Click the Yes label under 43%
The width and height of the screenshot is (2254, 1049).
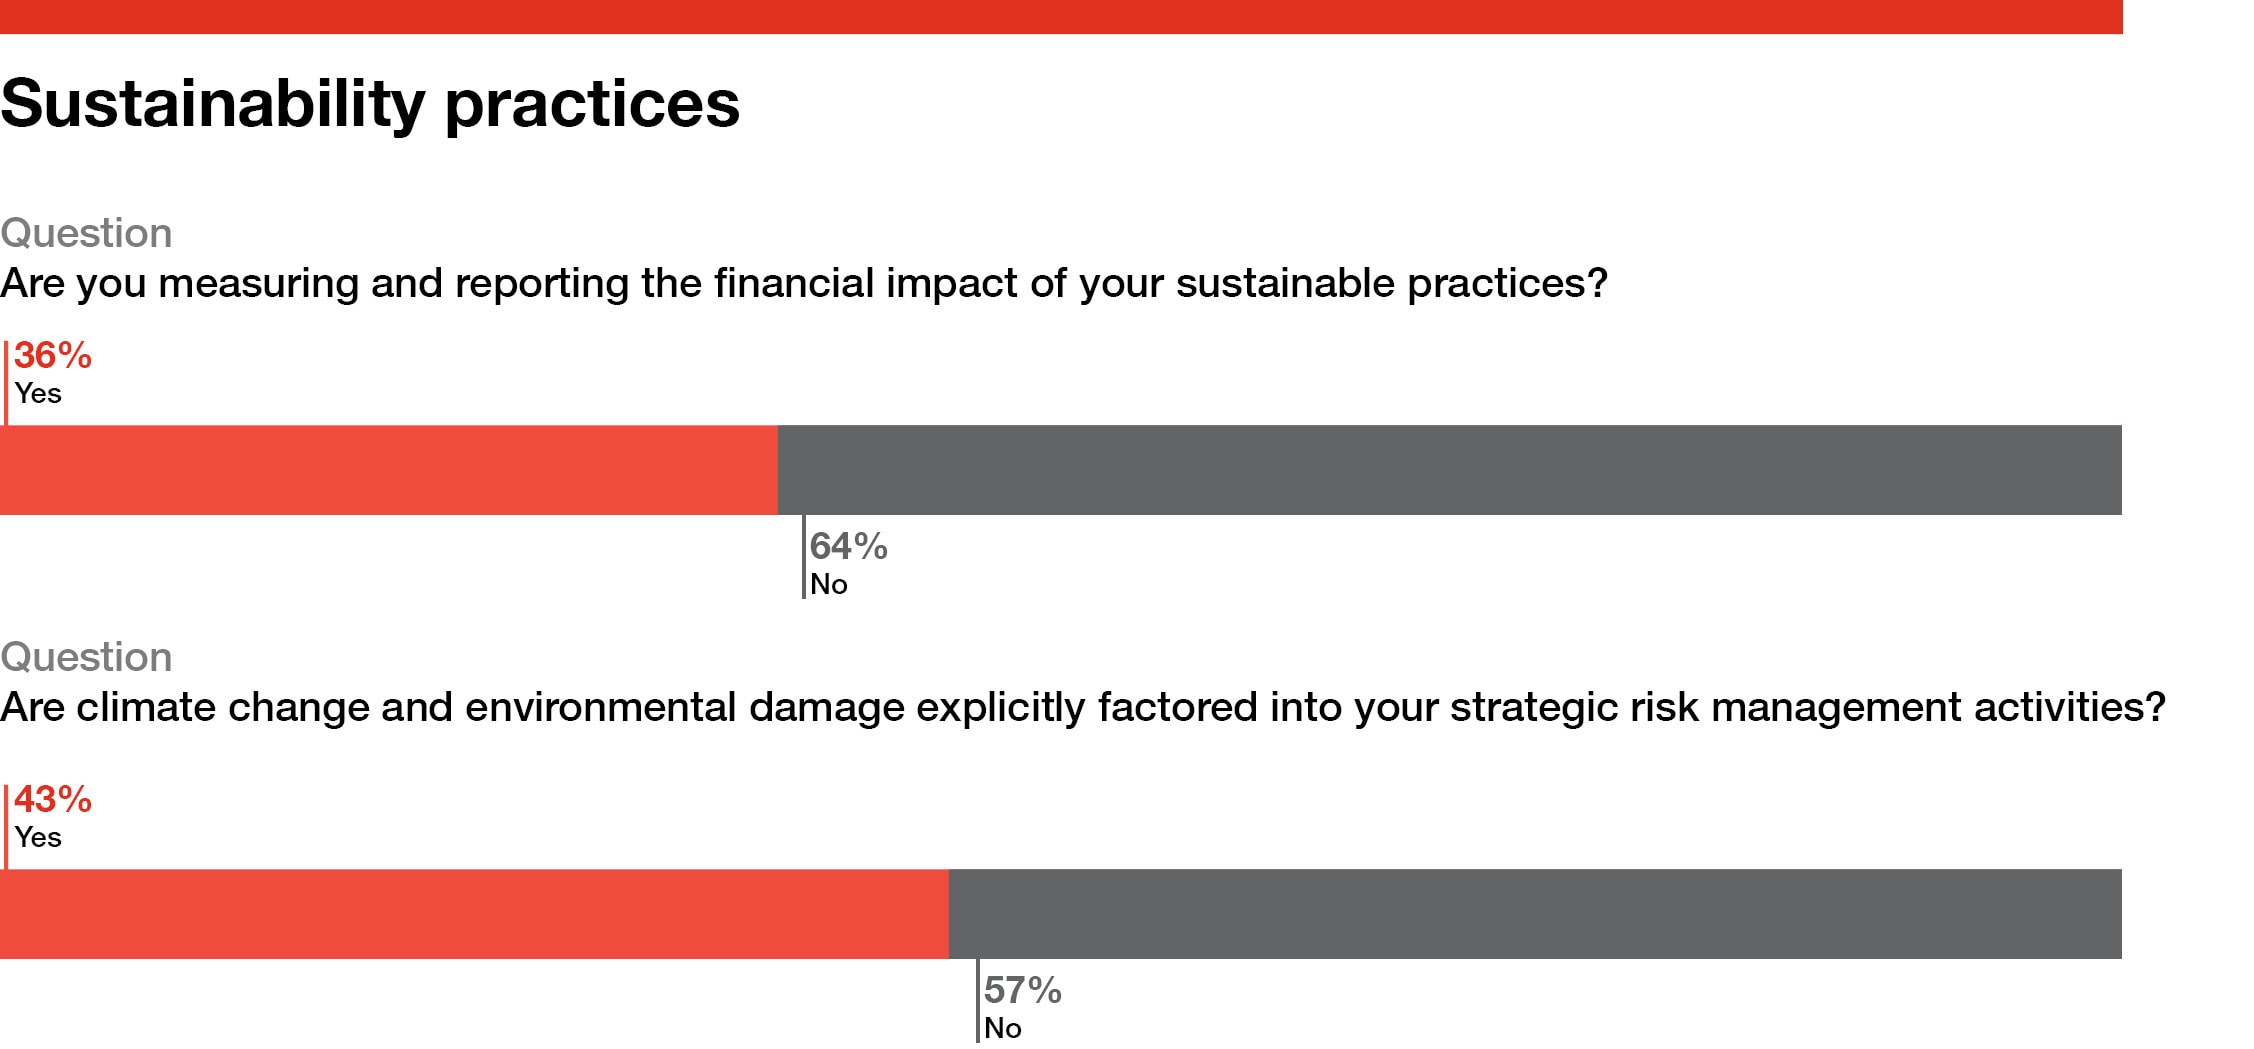click(x=38, y=838)
